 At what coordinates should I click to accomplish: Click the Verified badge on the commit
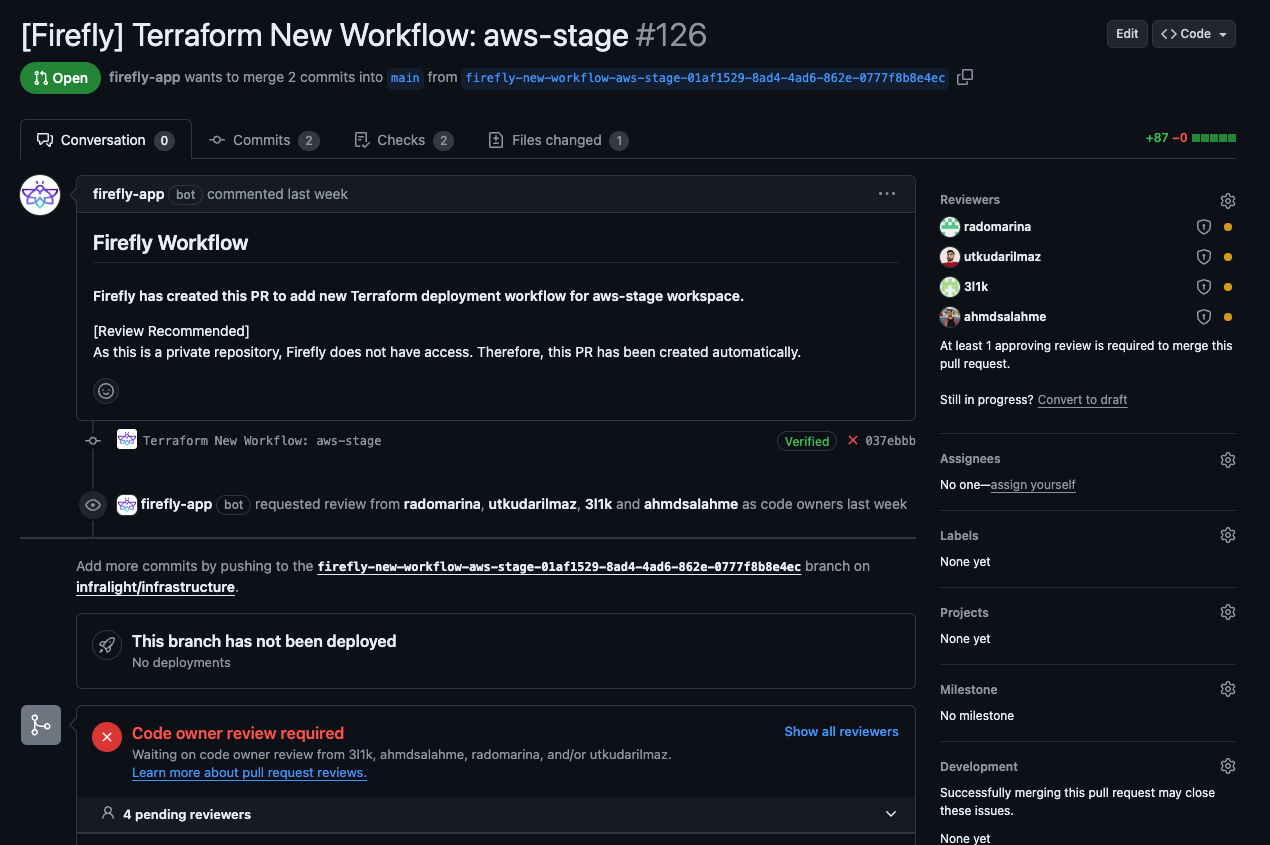pos(807,441)
